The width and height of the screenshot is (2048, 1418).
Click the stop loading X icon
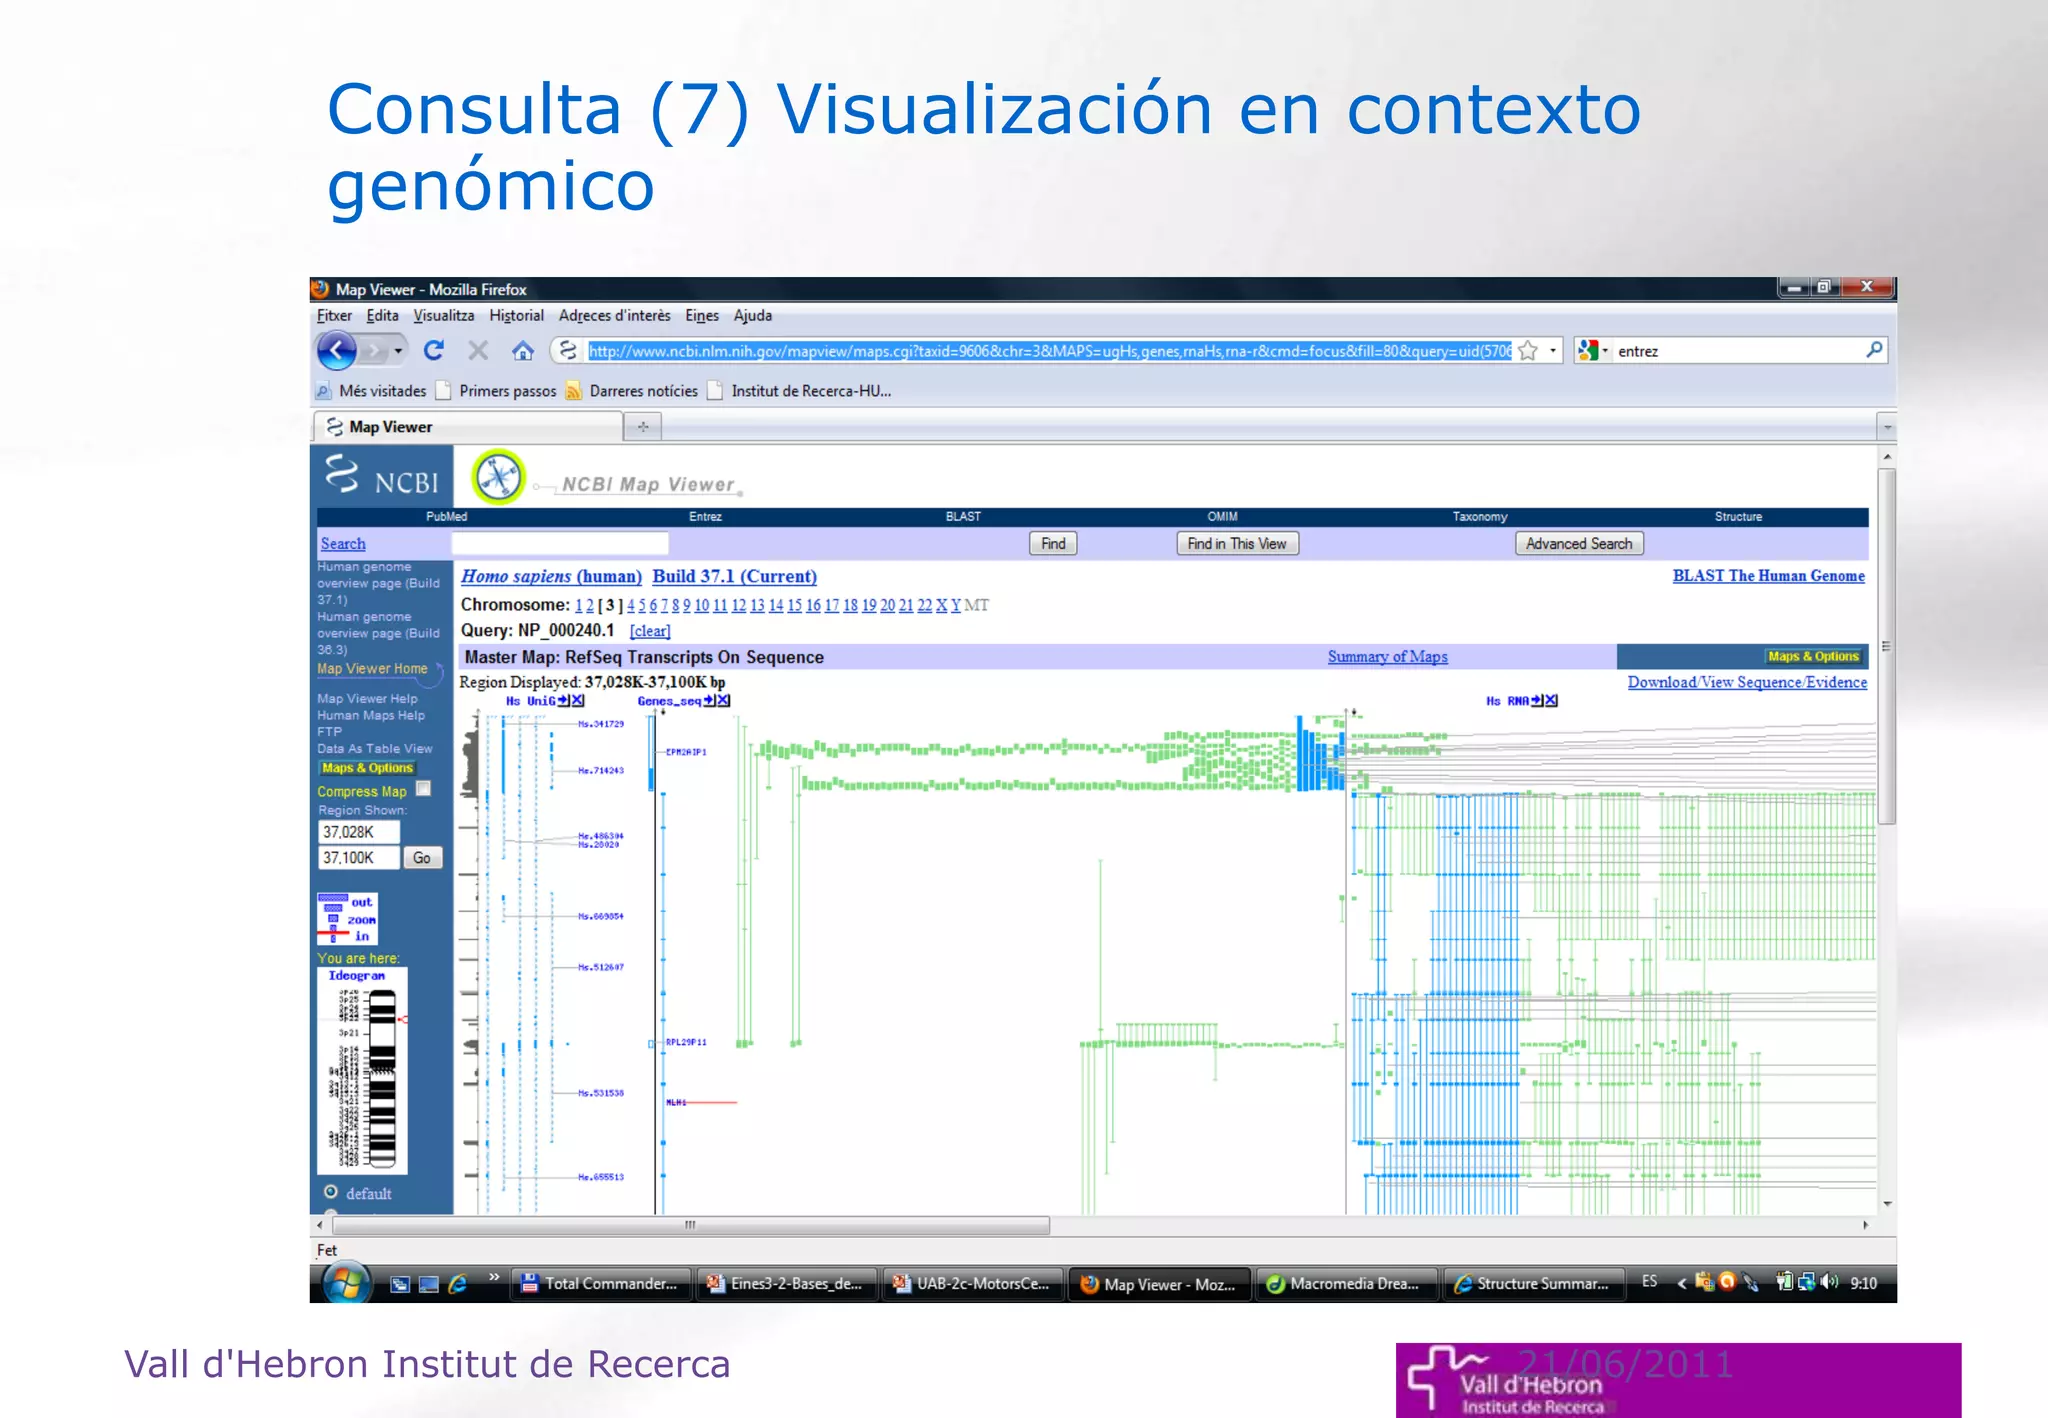coord(478,350)
